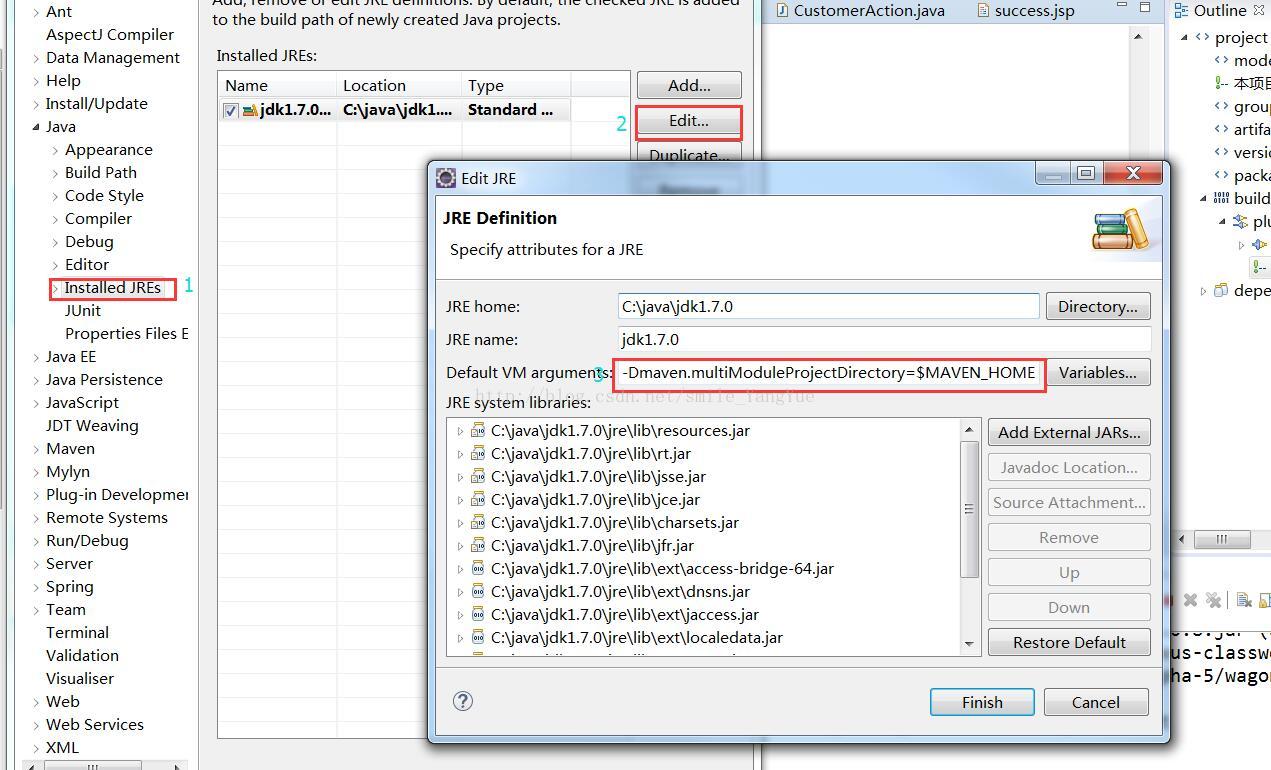
Task: Close the Outline view via its X
Action: pos(1259,10)
